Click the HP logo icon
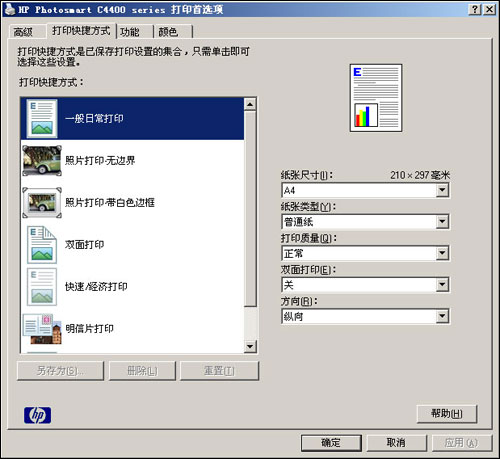The width and height of the screenshot is (500, 459). (37, 415)
